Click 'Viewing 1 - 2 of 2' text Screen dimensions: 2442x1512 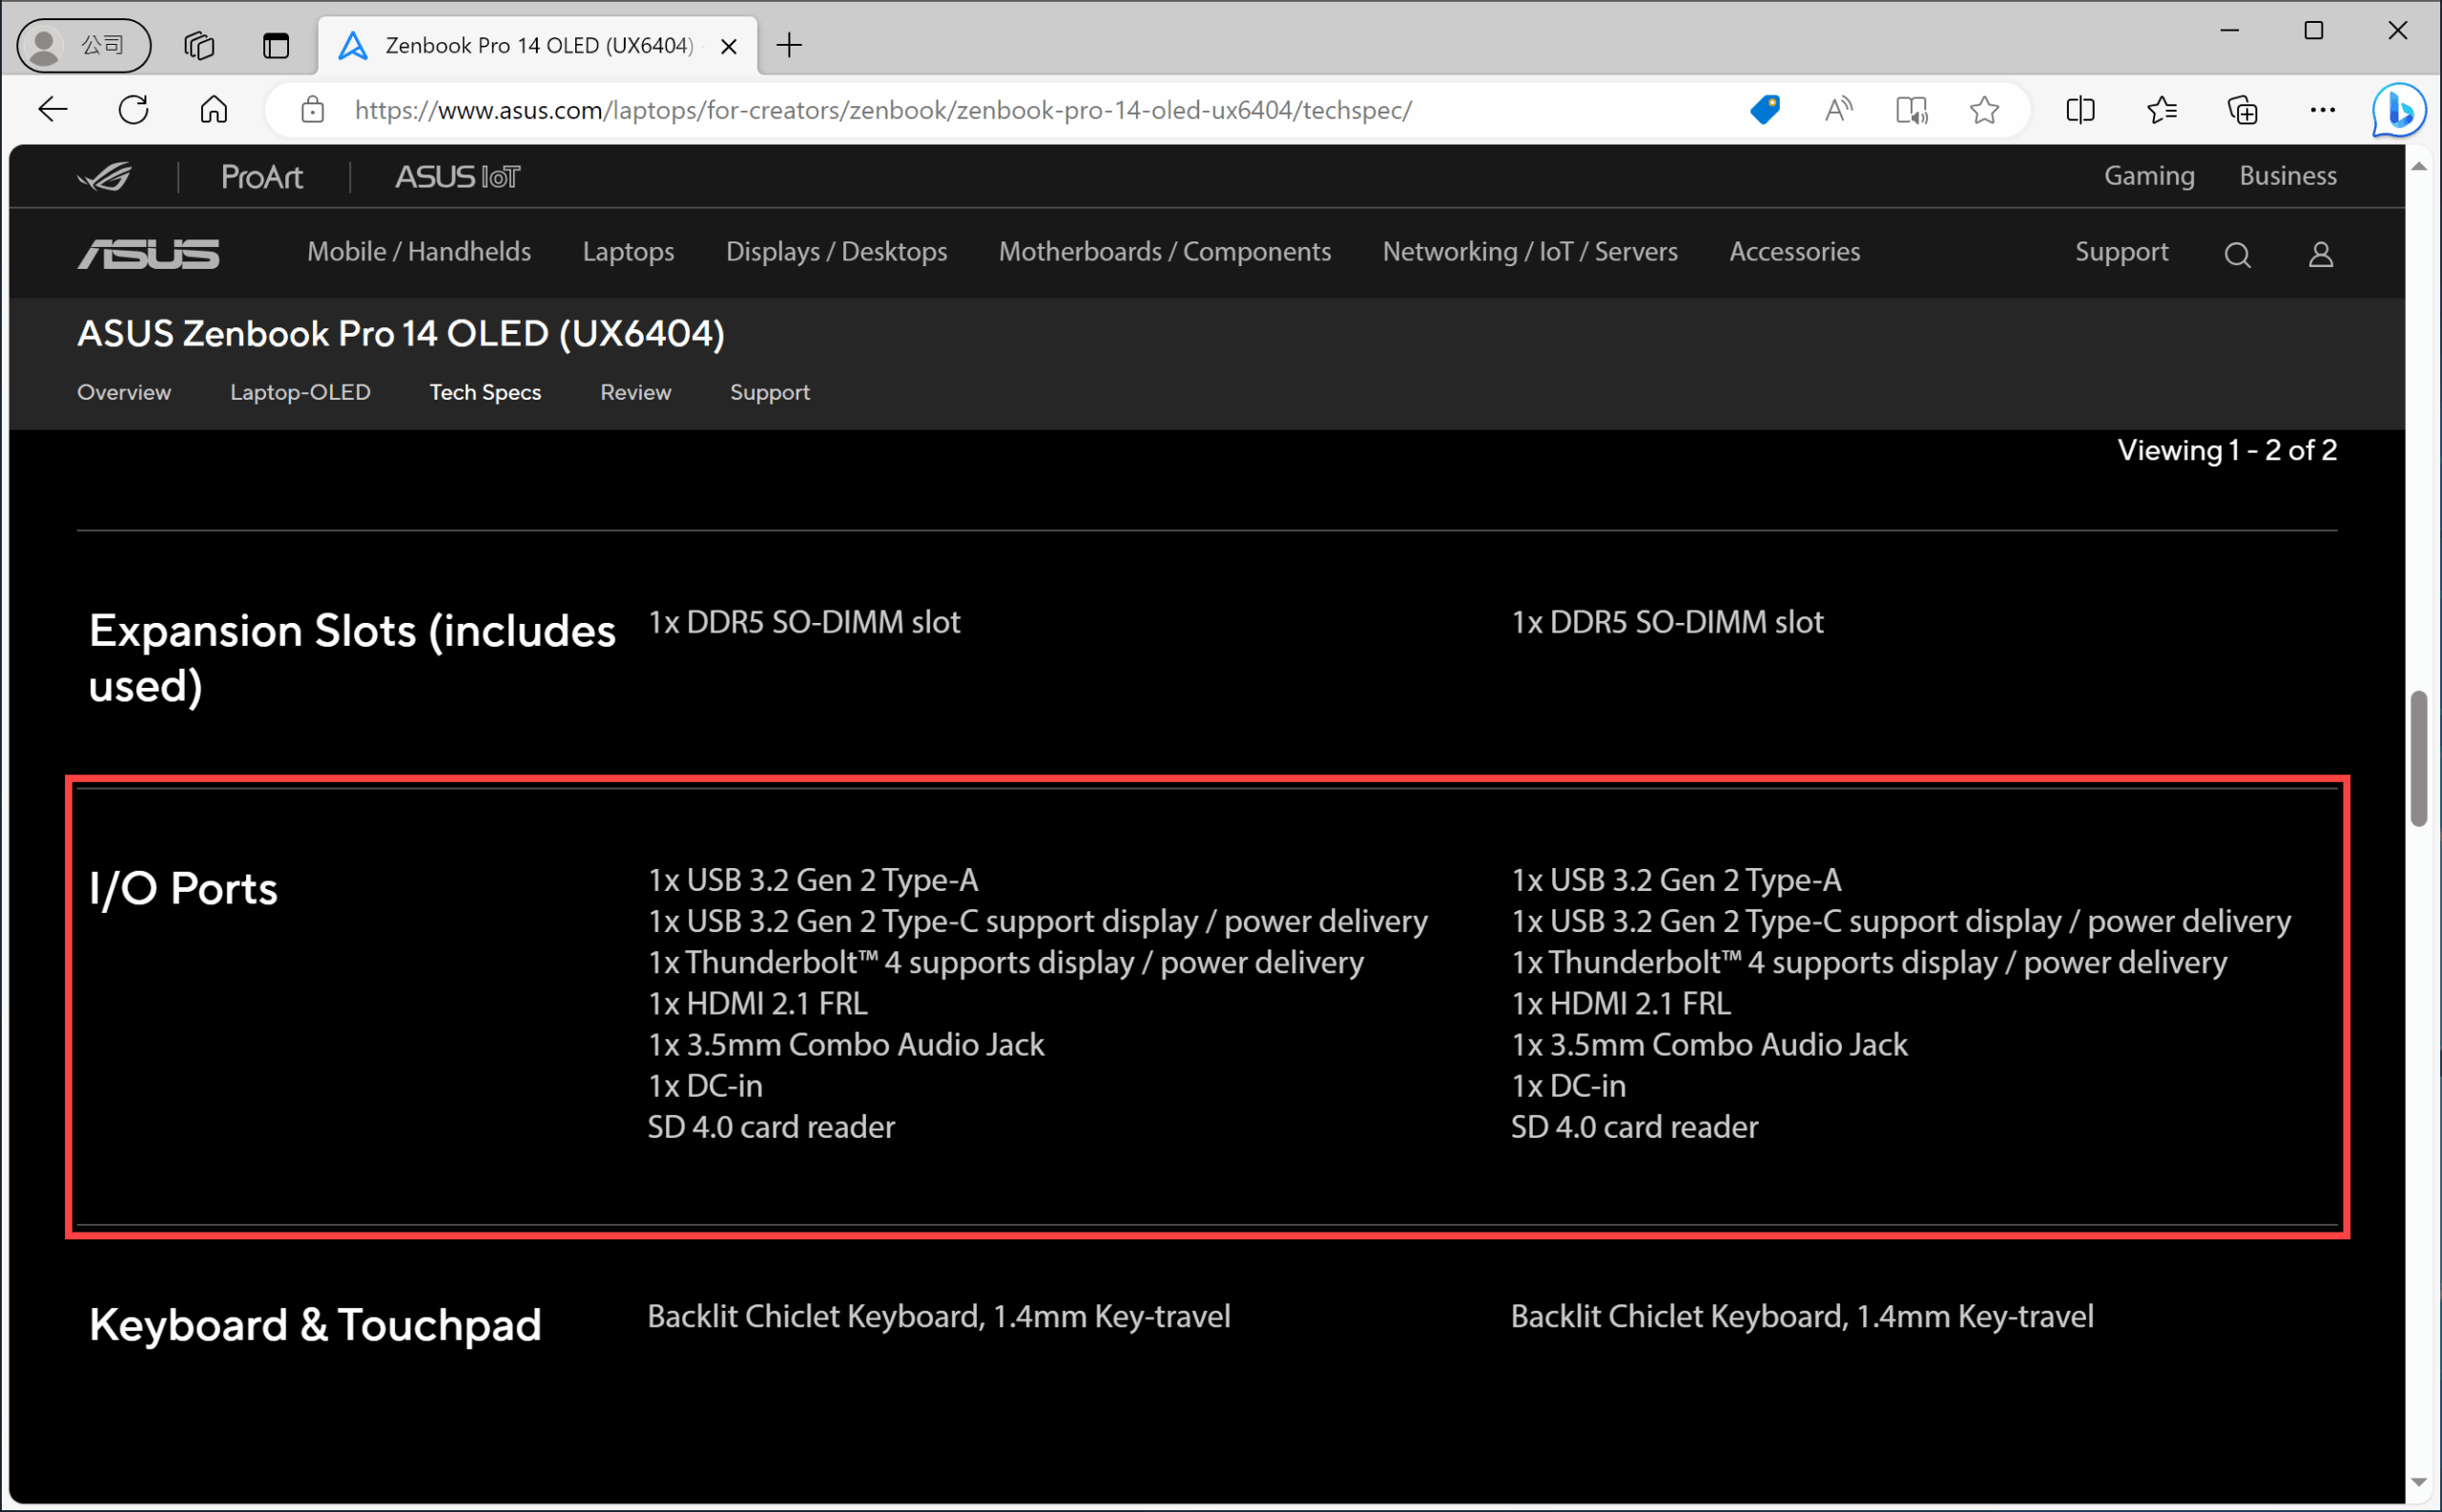[x=2227, y=450]
